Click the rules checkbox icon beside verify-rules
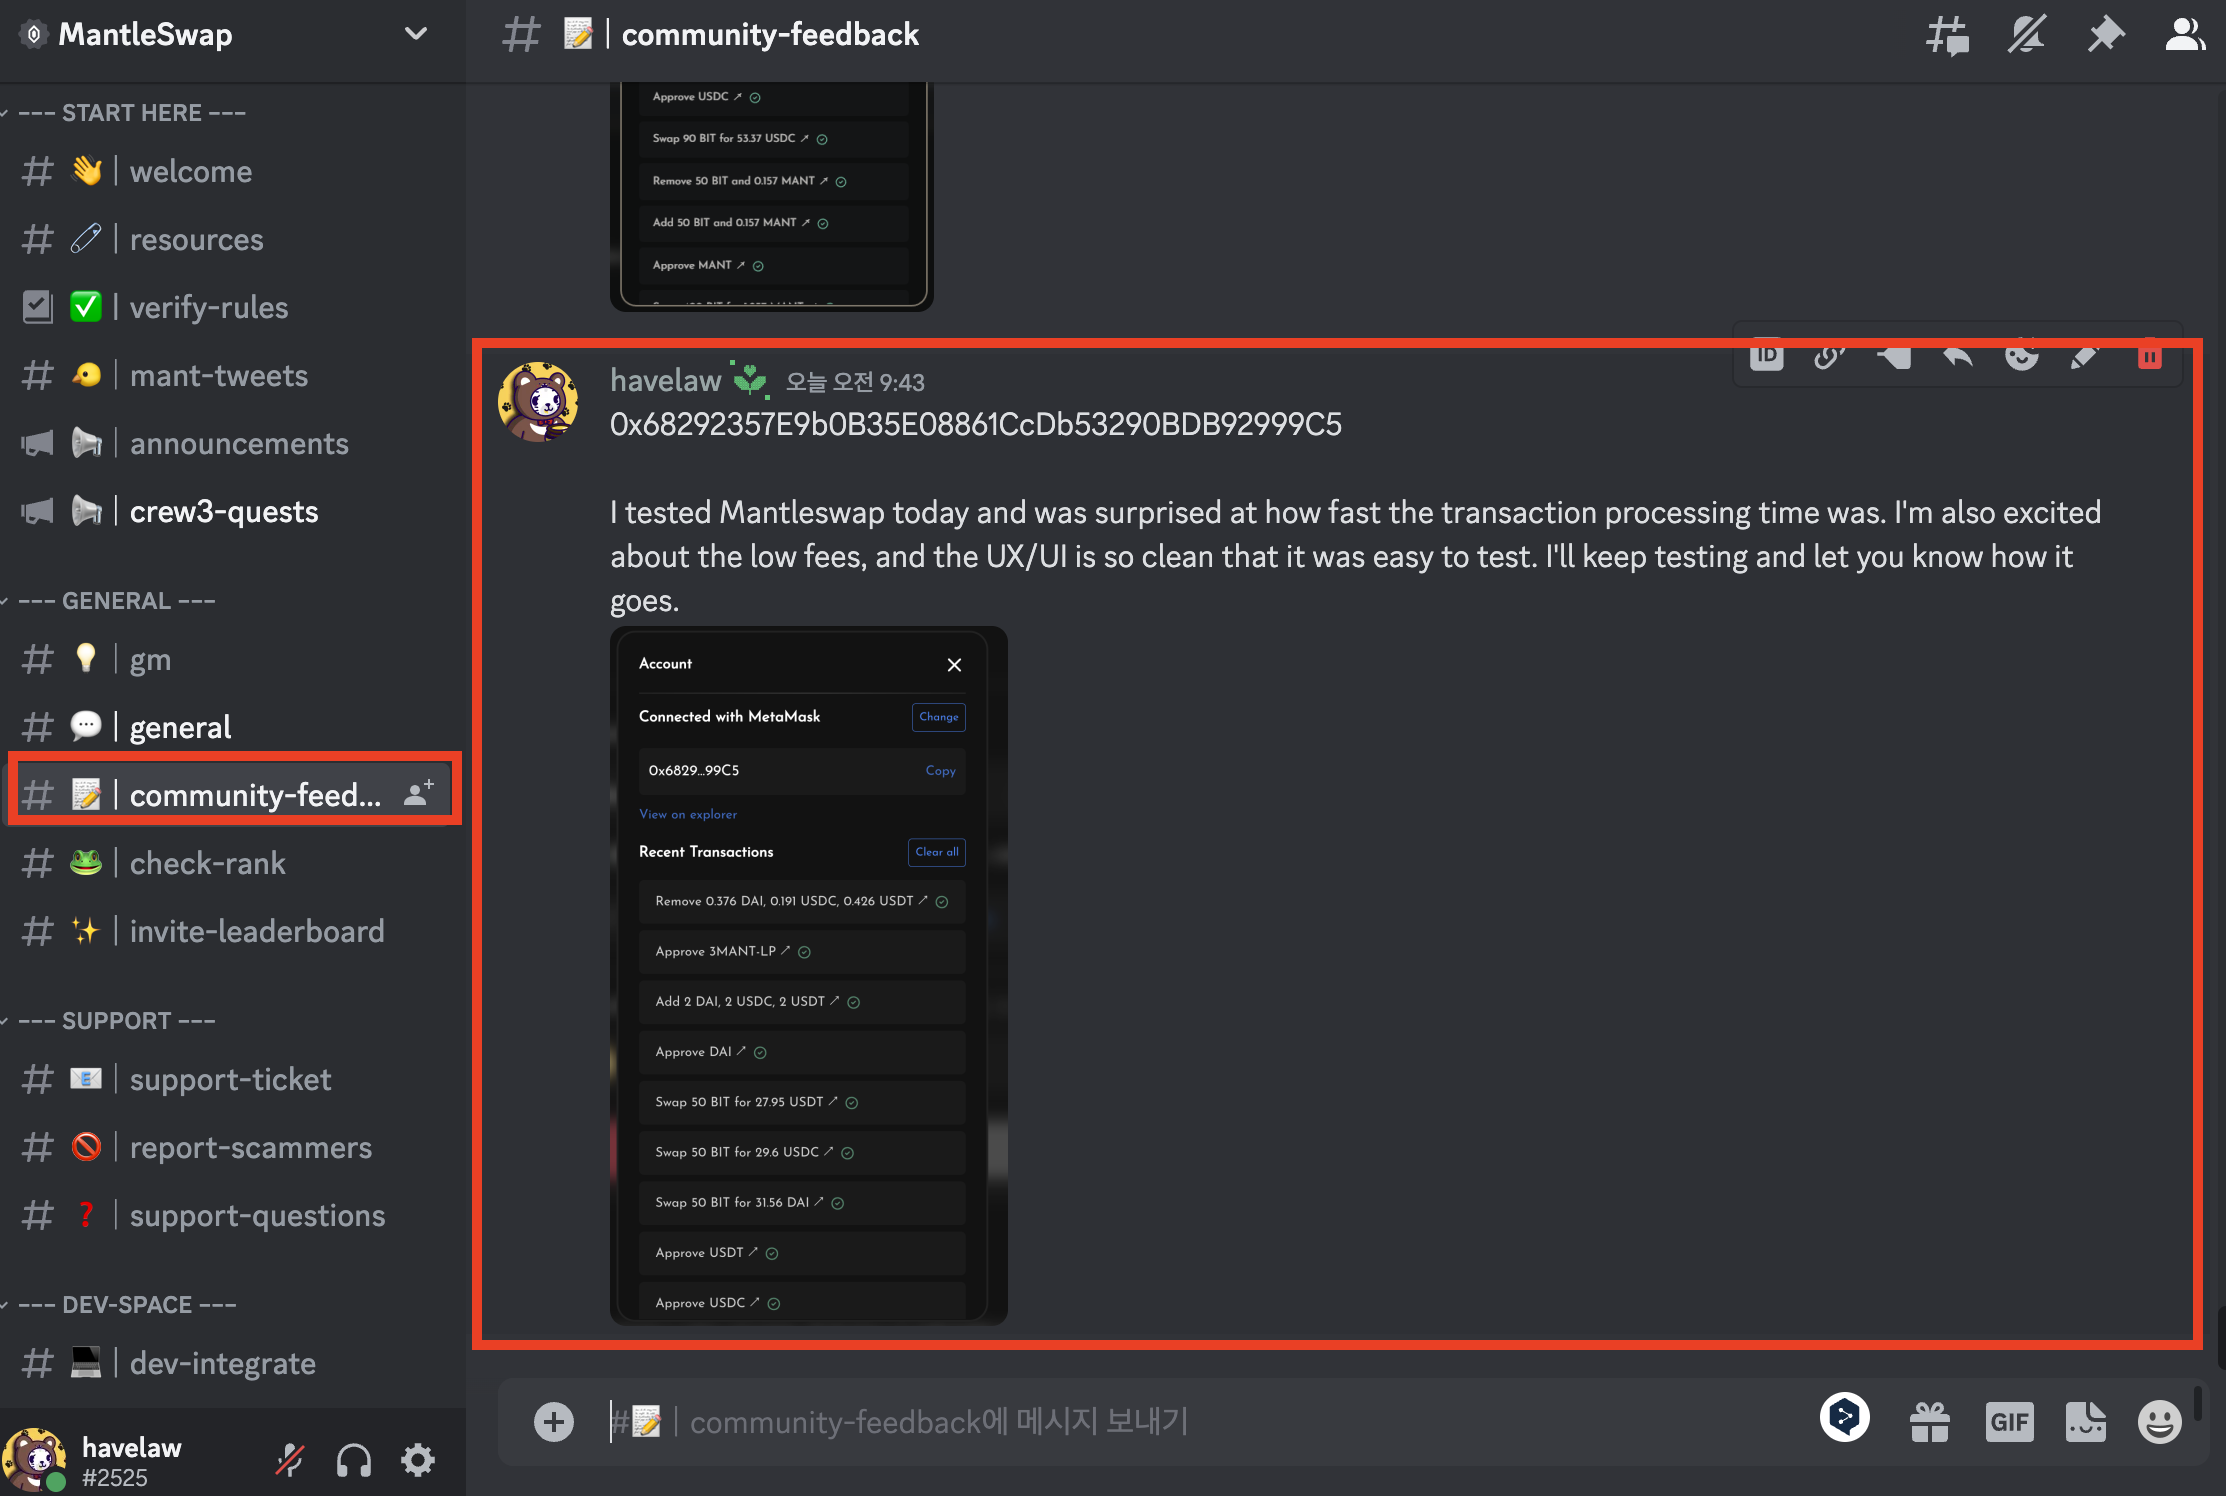Image resolution: width=2226 pixels, height=1496 pixels. tap(37, 307)
